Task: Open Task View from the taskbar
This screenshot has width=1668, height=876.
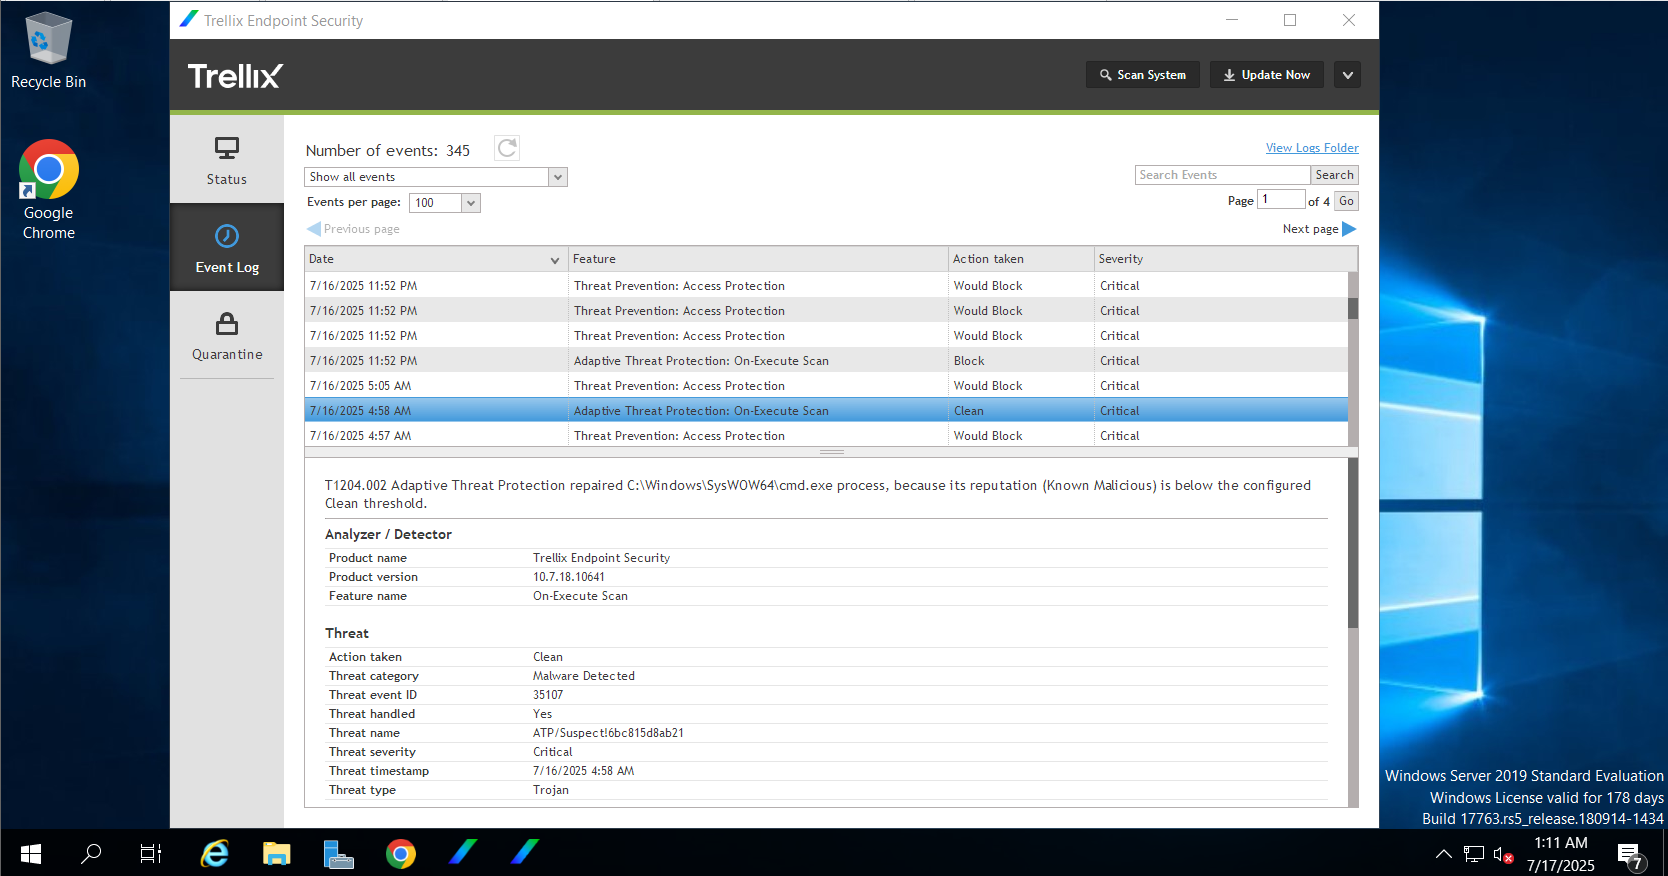Action: (x=151, y=853)
